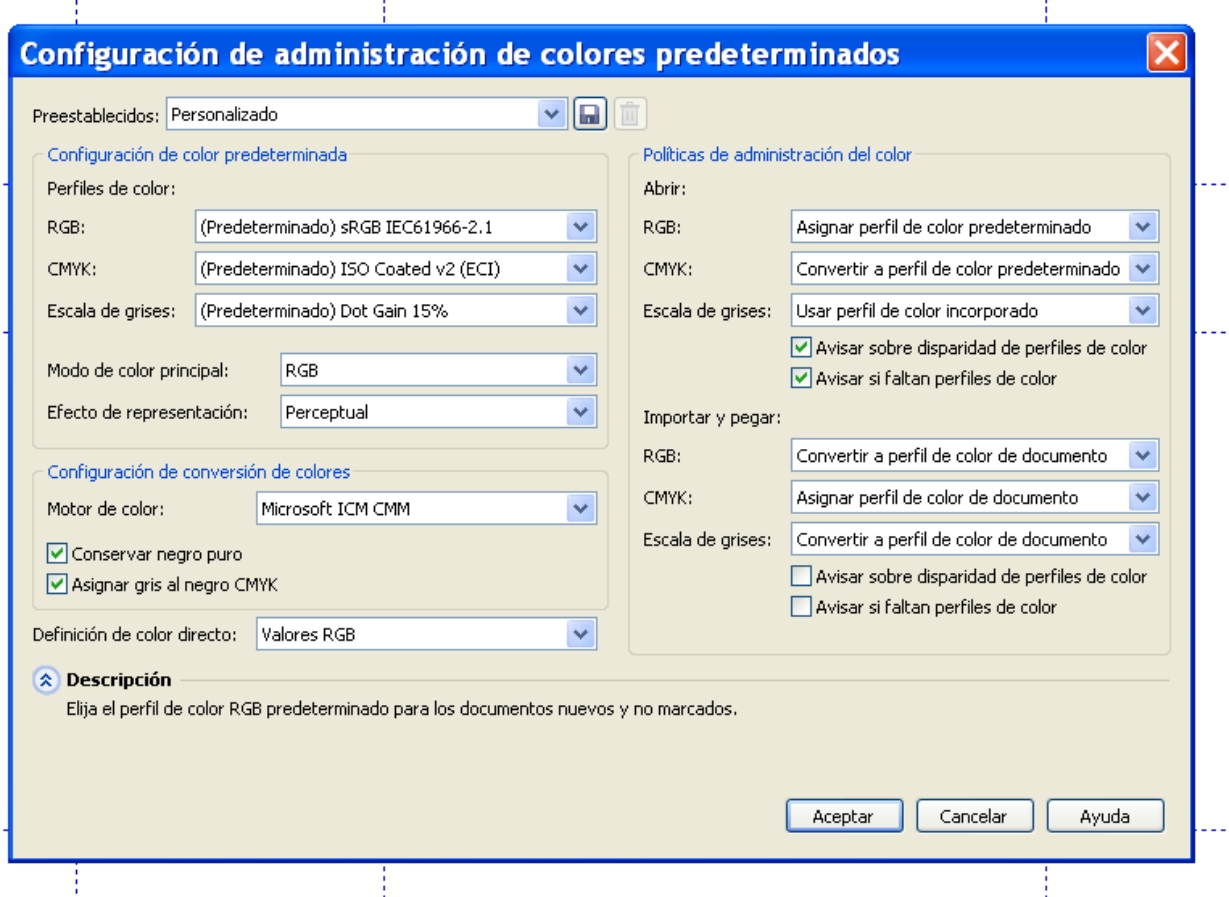The image size is (1229, 897).
Task: Close the color management dialog
Action: pyautogui.click(x=1166, y=52)
